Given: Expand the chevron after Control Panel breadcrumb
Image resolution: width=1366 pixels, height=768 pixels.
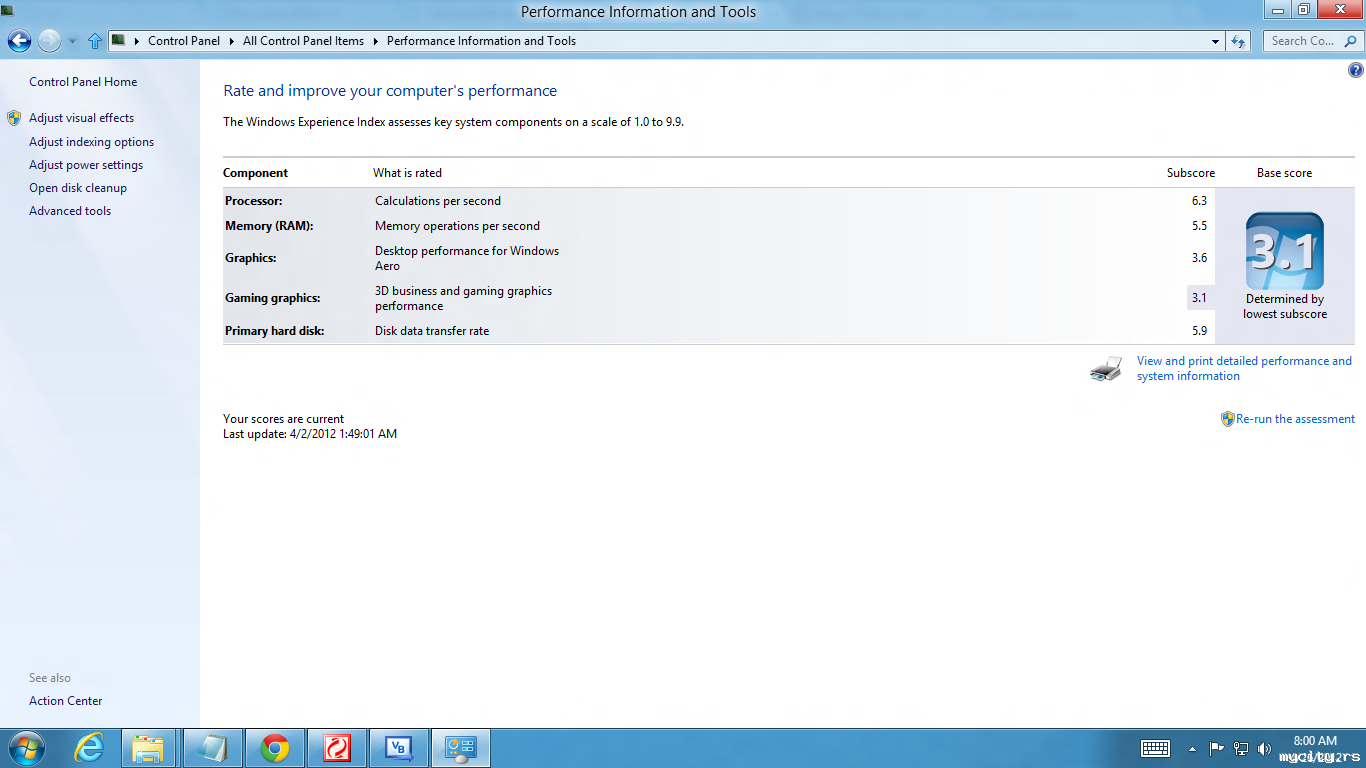Looking at the screenshot, I should (x=231, y=42).
